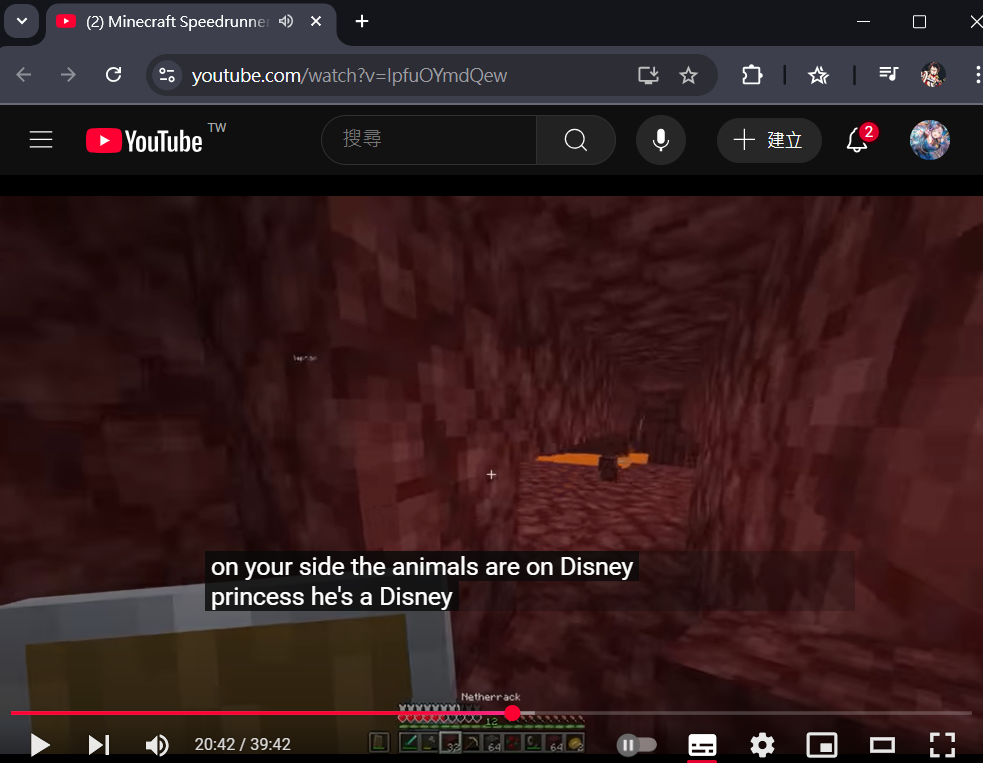The height and width of the screenshot is (763, 983).
Task: Open a new browser tab
Action: 362,21
